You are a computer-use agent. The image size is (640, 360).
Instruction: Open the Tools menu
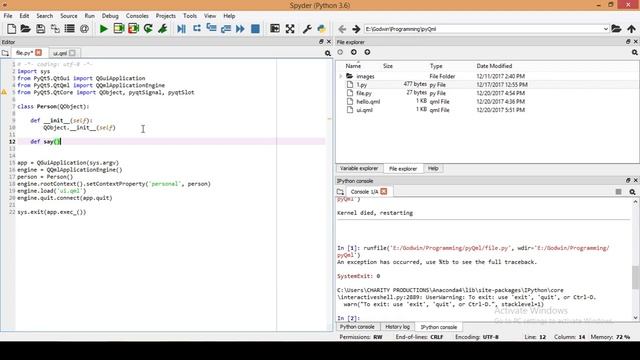click(x=190, y=16)
